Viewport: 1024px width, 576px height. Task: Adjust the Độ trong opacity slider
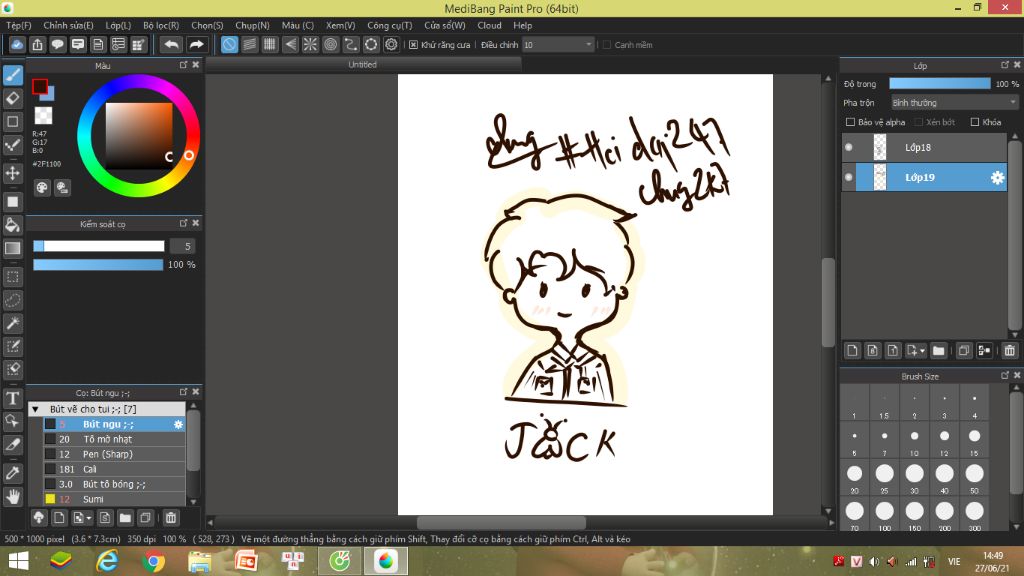940,84
